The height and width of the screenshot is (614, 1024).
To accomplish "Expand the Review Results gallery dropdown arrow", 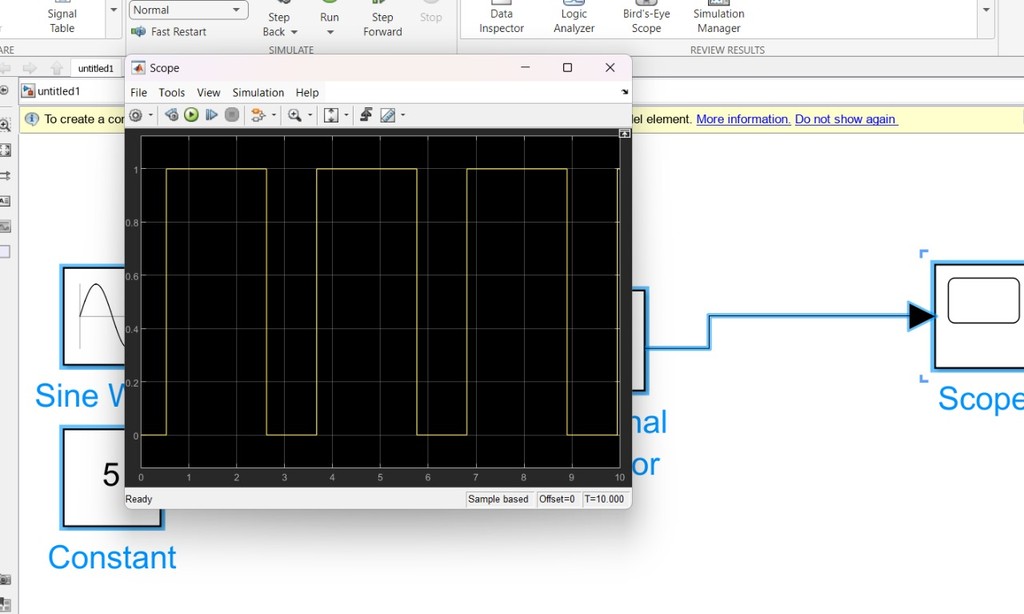I will tap(987, 10).
